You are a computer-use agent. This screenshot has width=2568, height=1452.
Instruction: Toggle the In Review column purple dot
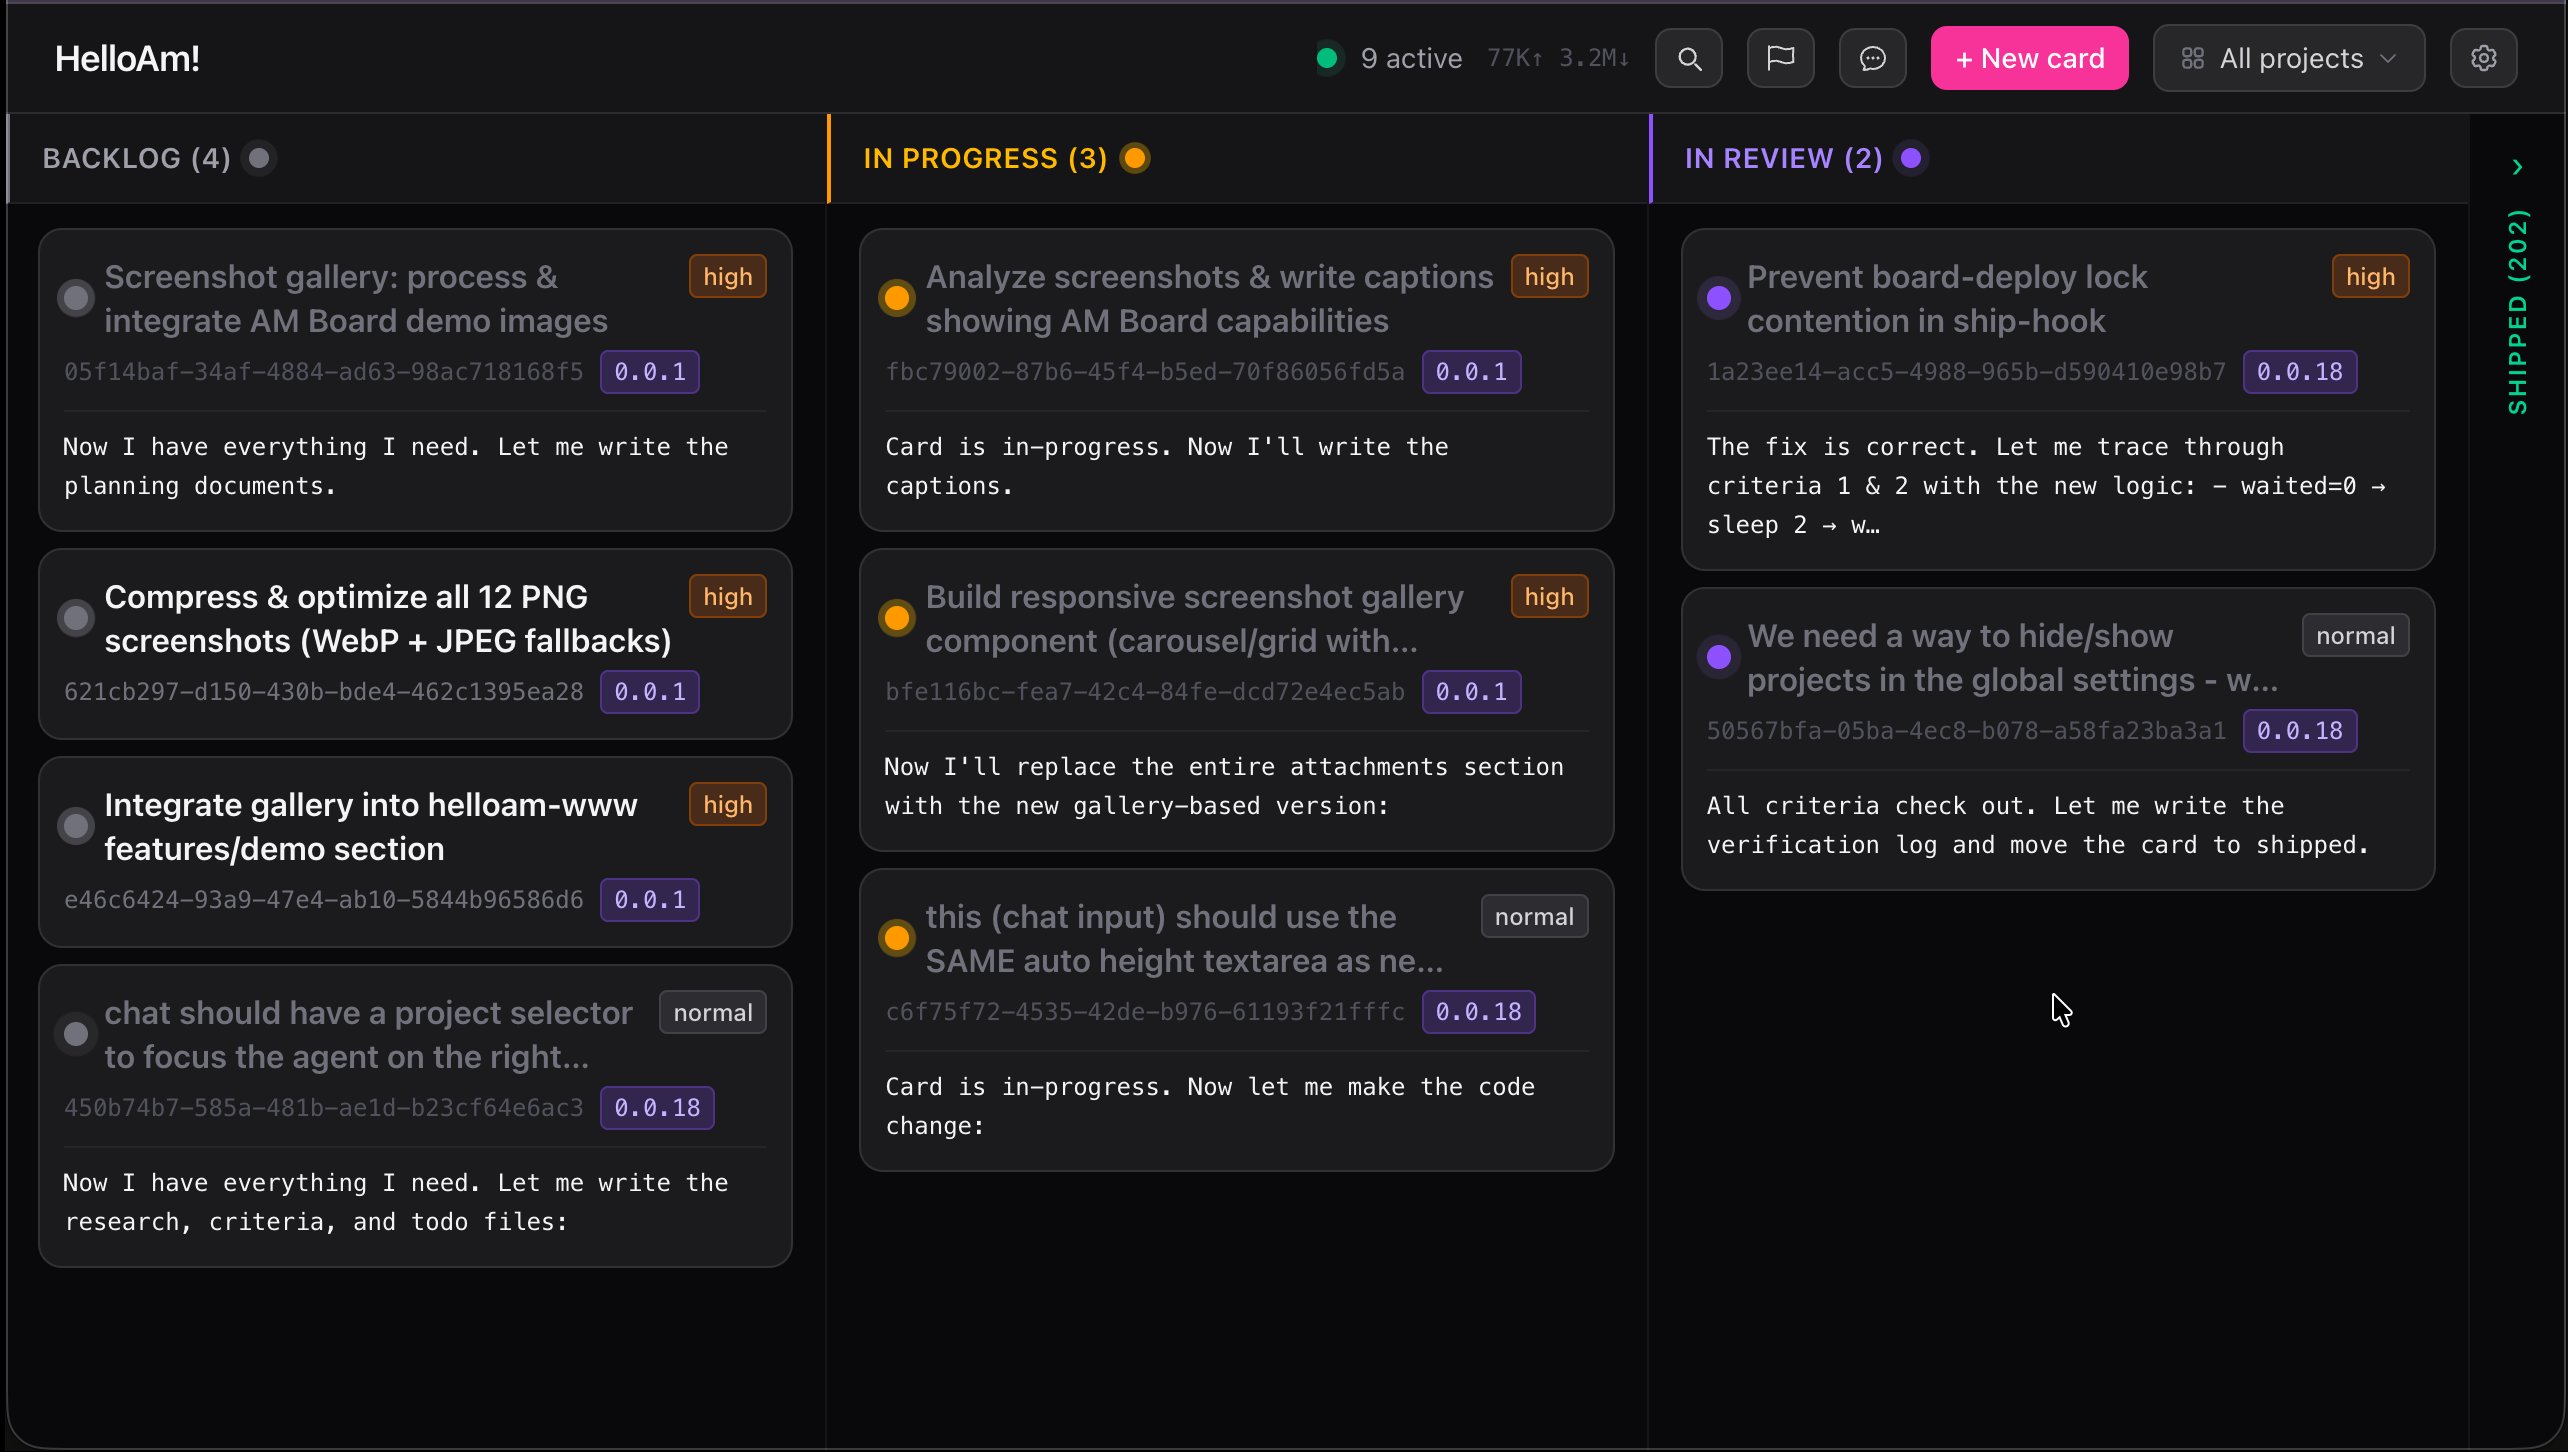pos(1911,158)
